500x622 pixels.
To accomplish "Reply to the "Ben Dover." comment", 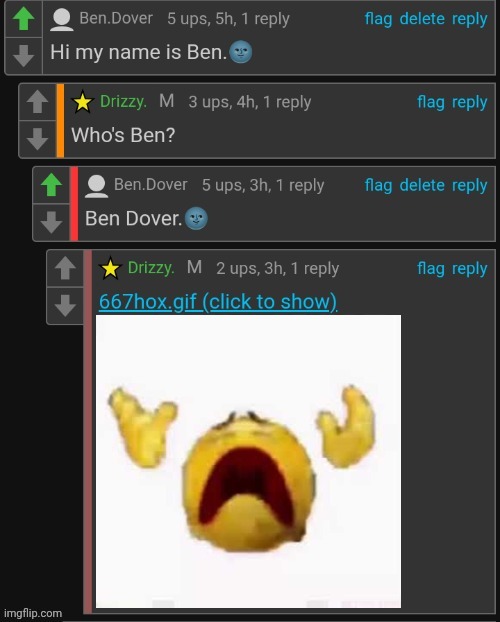I will 469,186.
